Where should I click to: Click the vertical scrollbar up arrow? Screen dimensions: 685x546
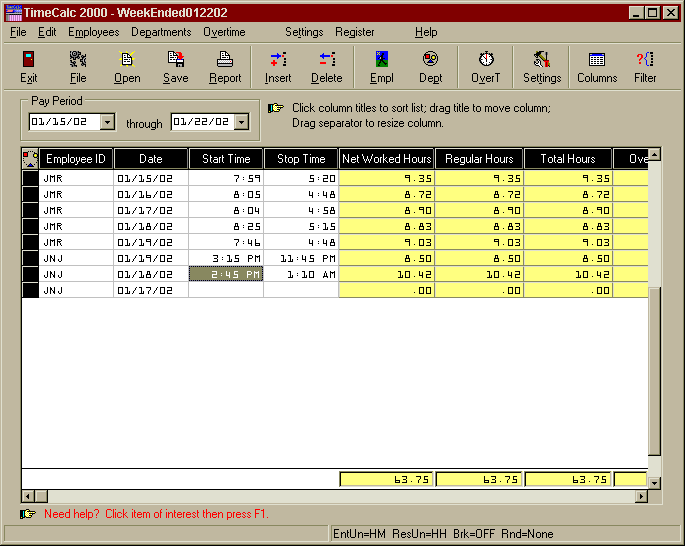click(654, 155)
